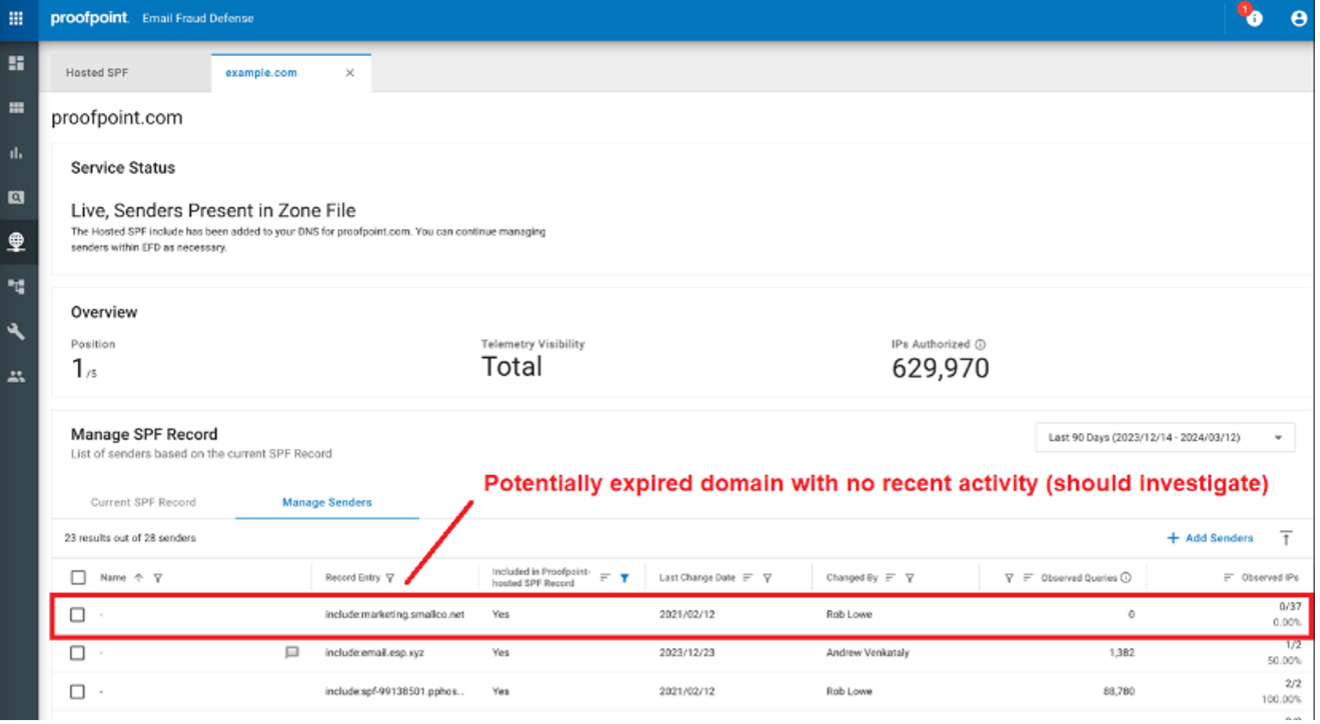
Task: Click the 2023/12/23 last change date
Action: coord(685,652)
